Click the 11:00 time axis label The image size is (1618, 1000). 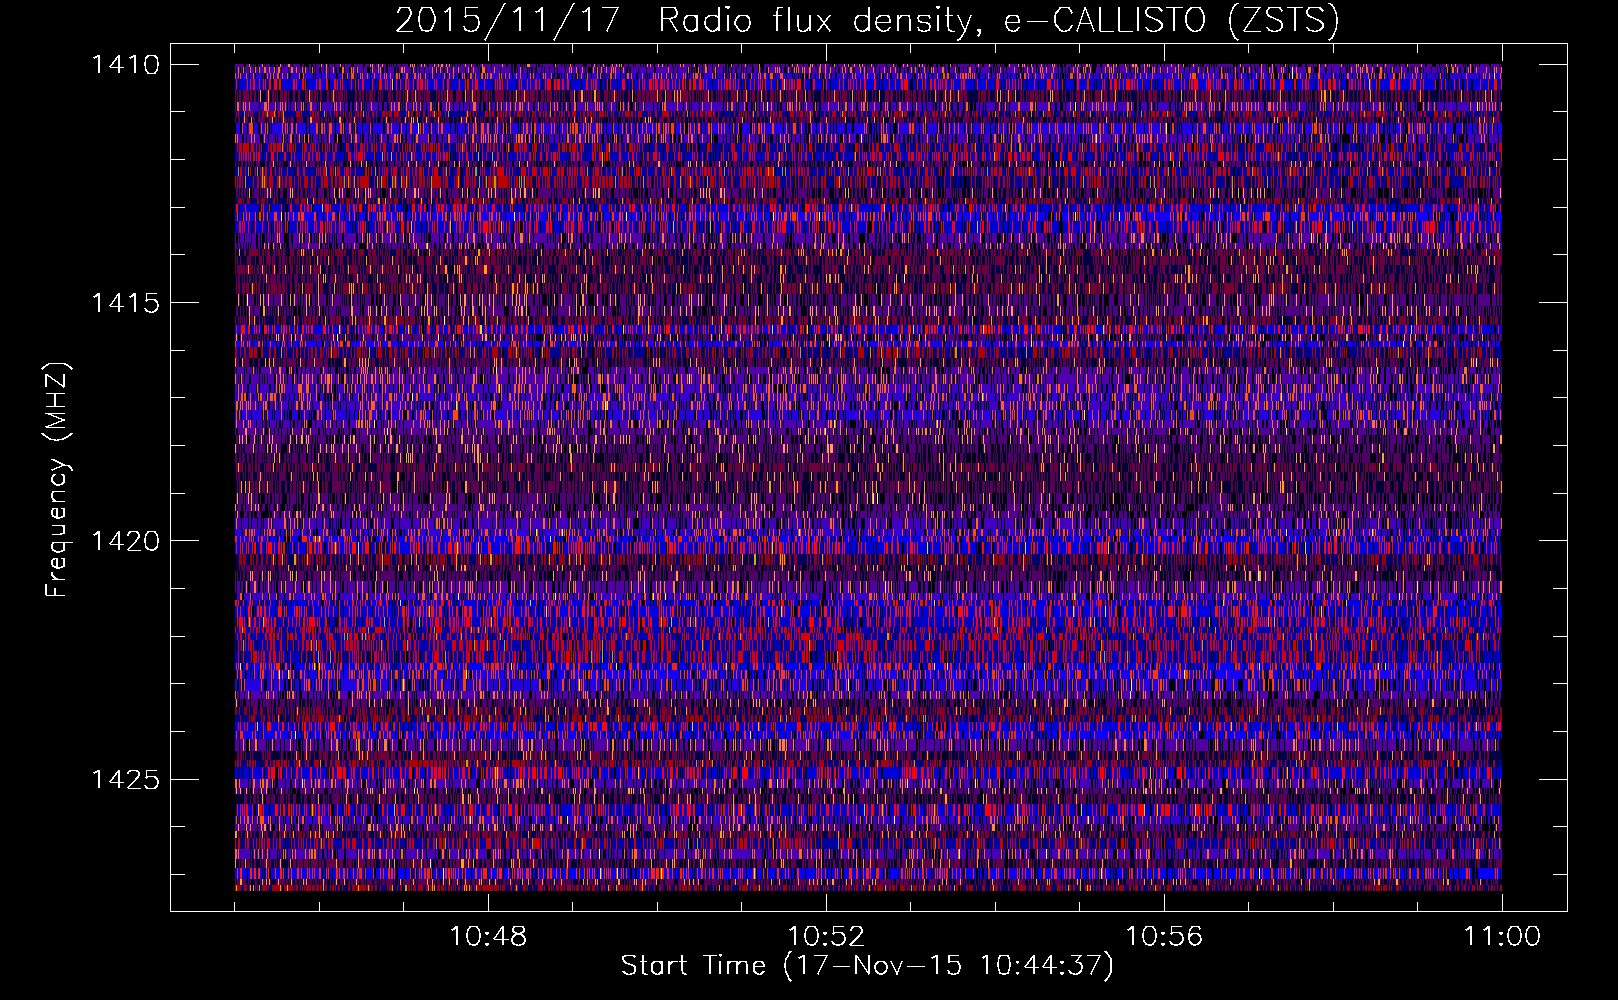1502,937
